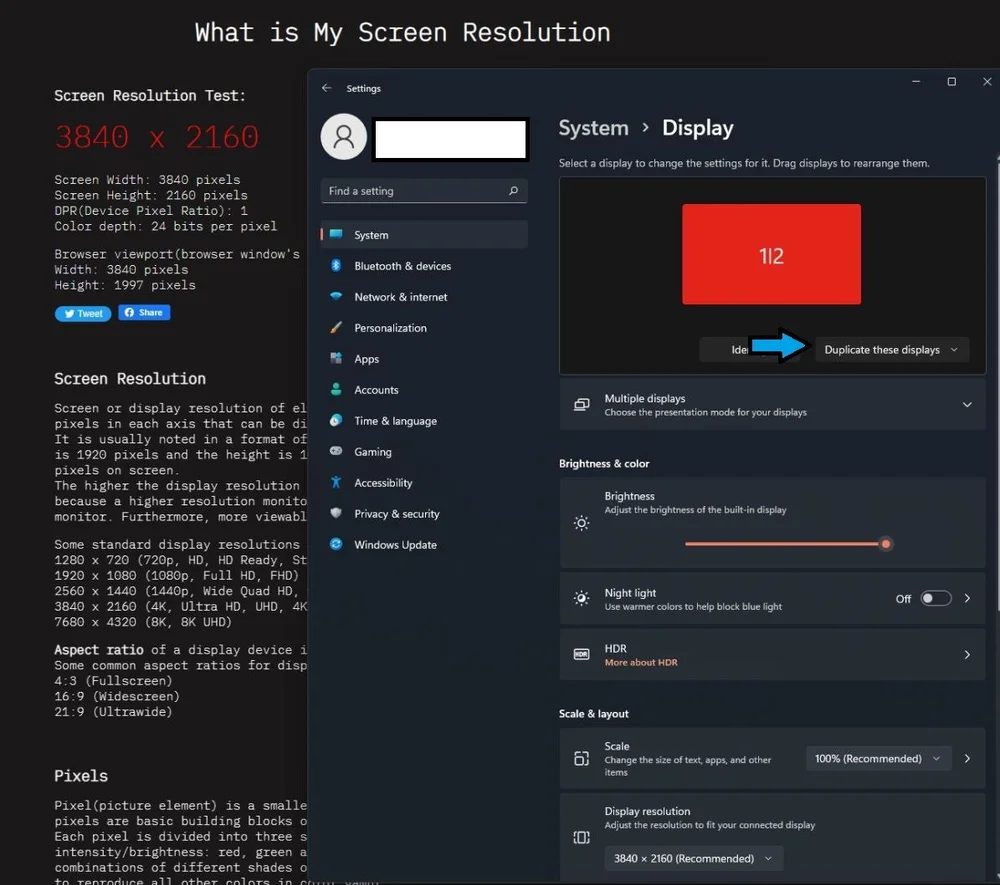Click the brightness slider handle
The width and height of the screenshot is (1000, 885).
tap(886, 543)
